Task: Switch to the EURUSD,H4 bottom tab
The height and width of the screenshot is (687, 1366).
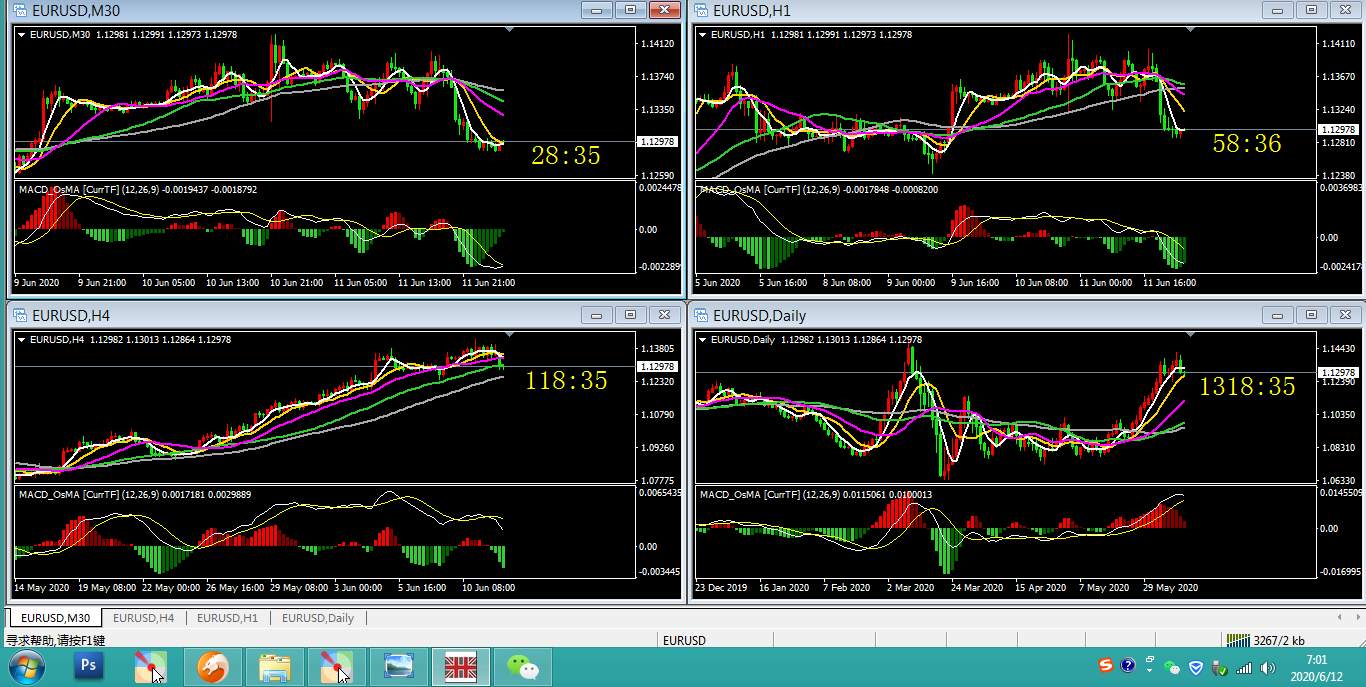Action: 142,618
